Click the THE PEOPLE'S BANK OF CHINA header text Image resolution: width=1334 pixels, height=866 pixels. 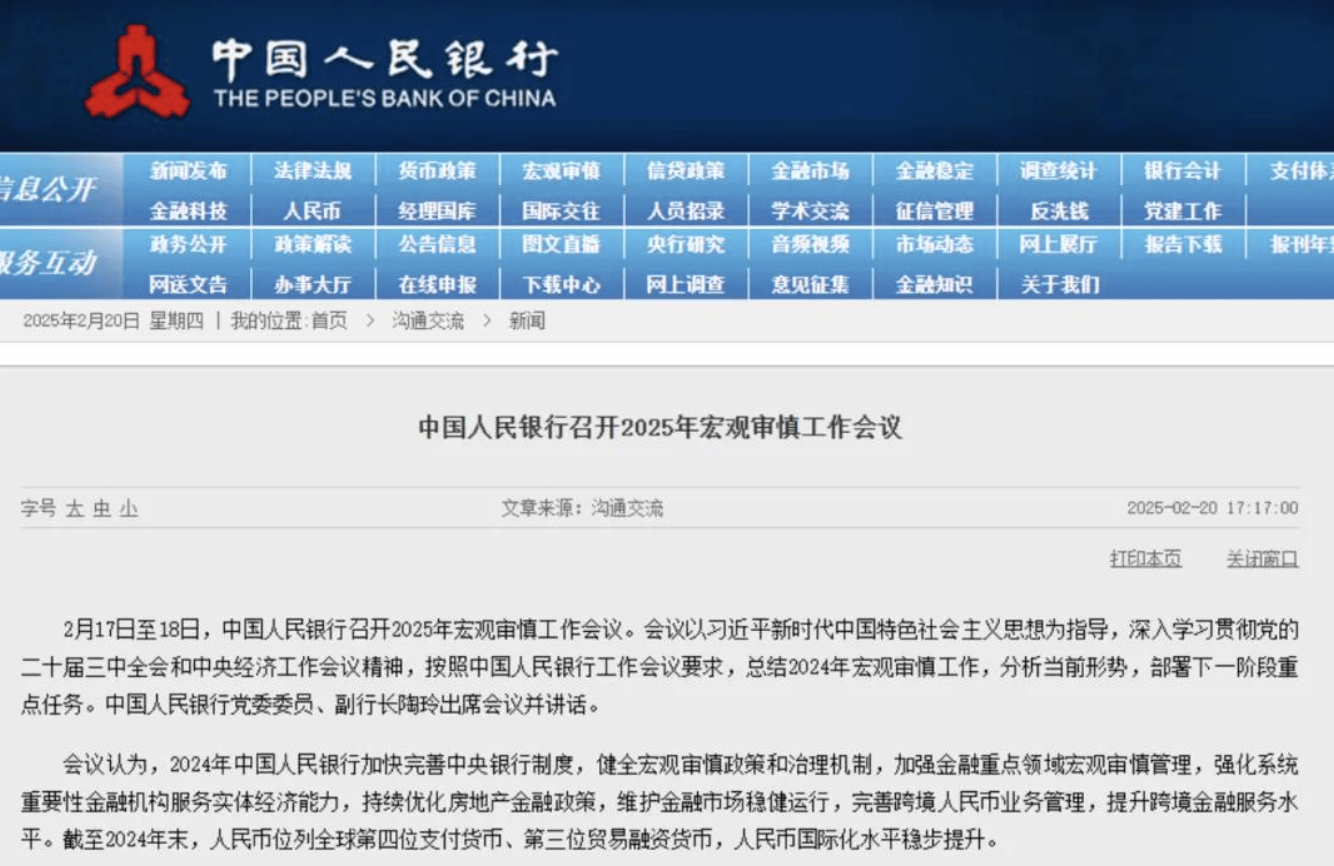pyautogui.click(x=385, y=98)
